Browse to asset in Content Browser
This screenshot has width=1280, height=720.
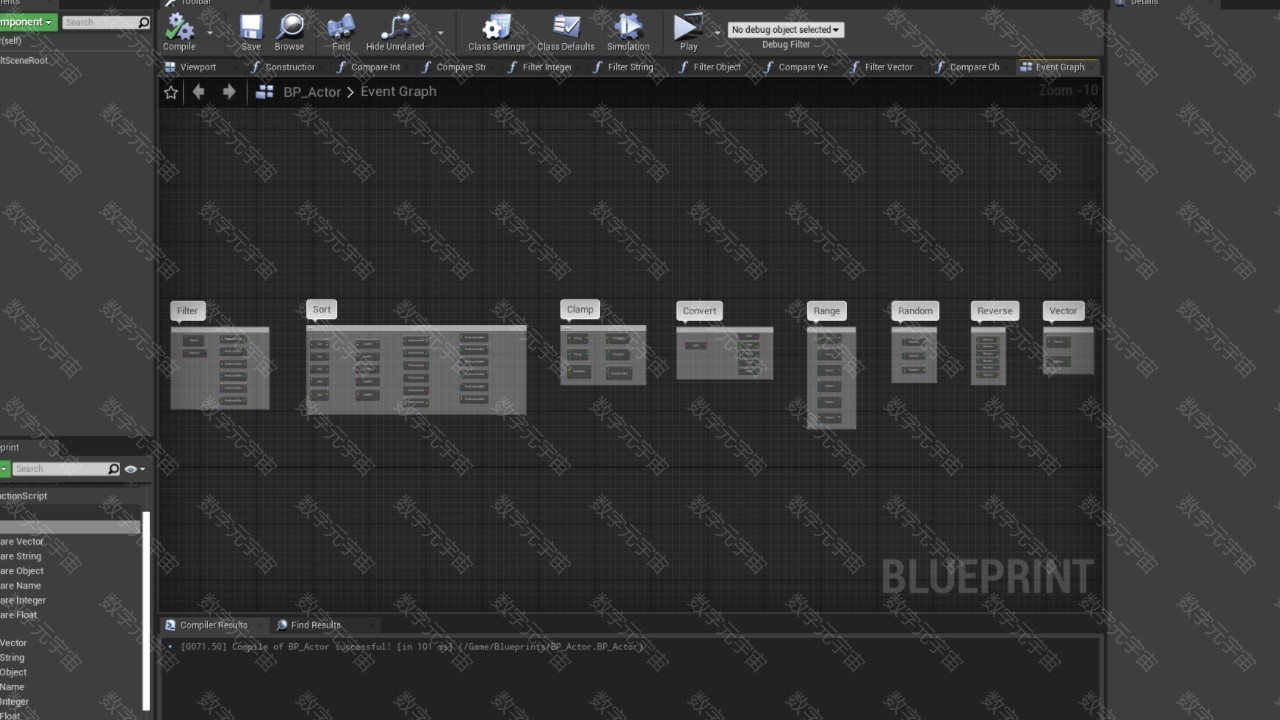[290, 32]
